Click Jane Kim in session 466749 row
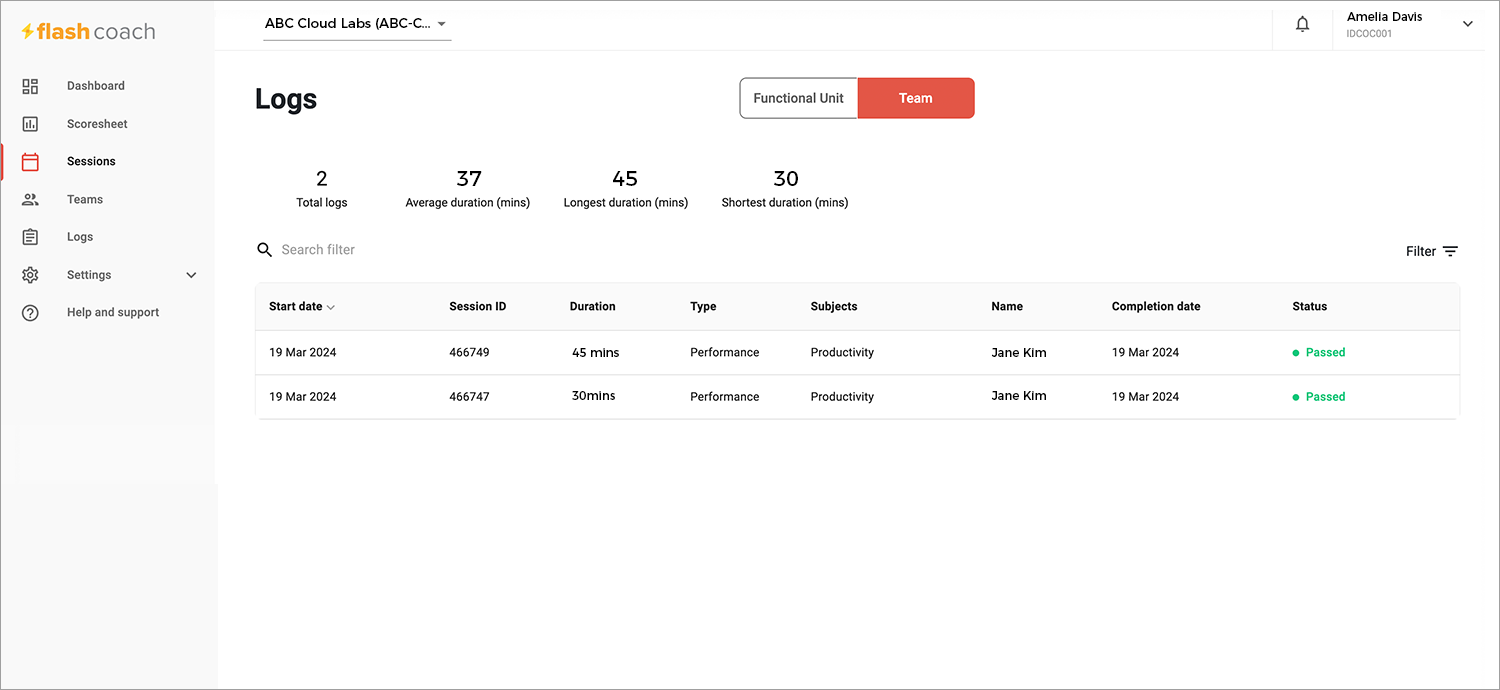This screenshot has height=690, width=1500. (1019, 353)
